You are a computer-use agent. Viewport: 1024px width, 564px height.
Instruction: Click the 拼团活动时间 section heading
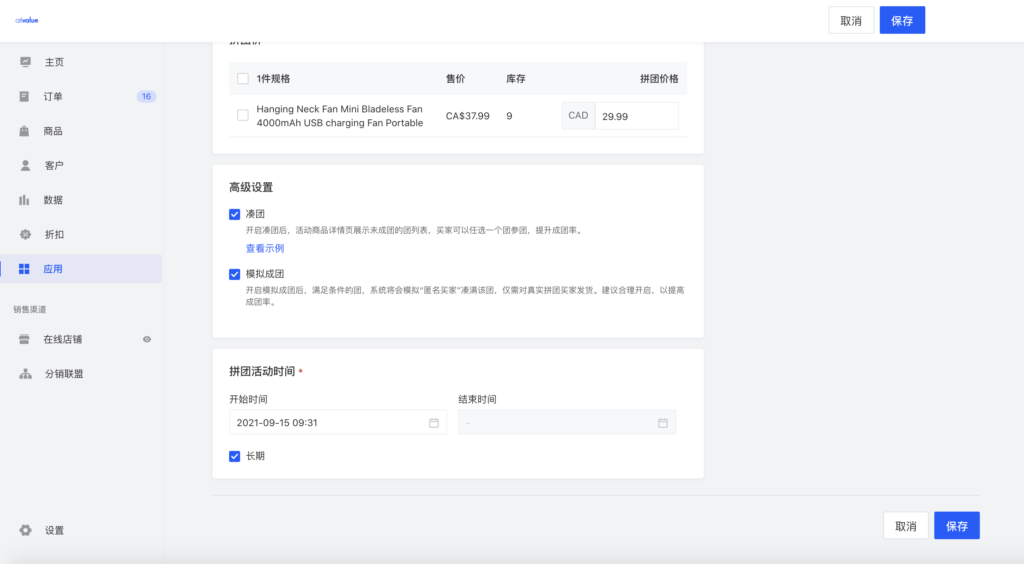tap(262, 371)
